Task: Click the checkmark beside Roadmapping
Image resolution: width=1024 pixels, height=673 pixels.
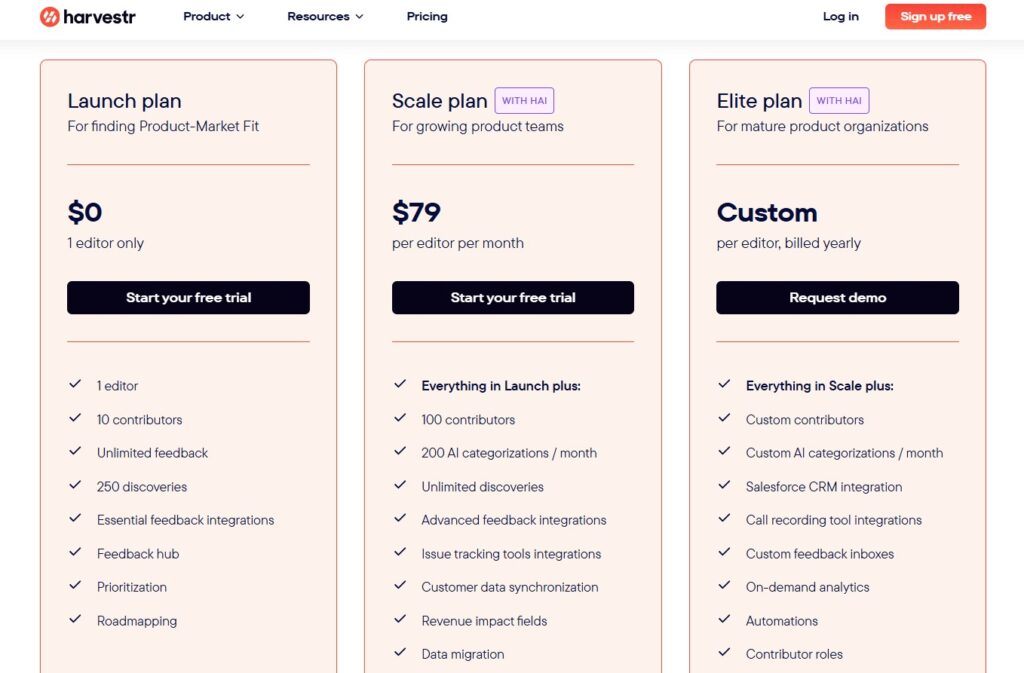Action: pos(75,620)
